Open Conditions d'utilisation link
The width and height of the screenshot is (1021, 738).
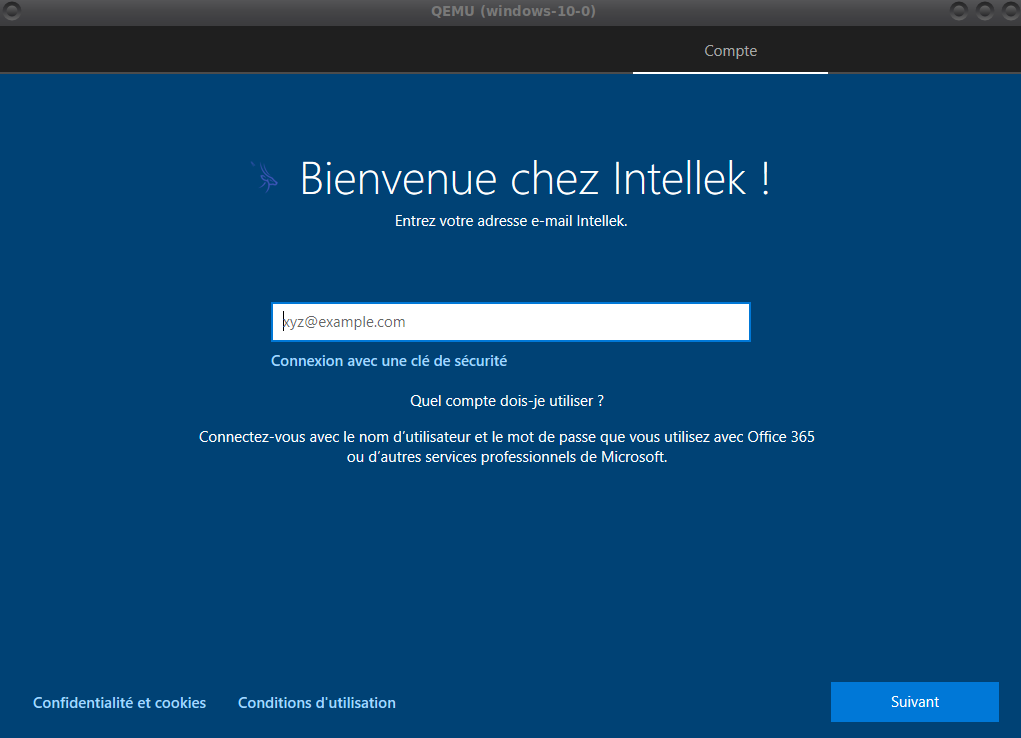(316, 703)
